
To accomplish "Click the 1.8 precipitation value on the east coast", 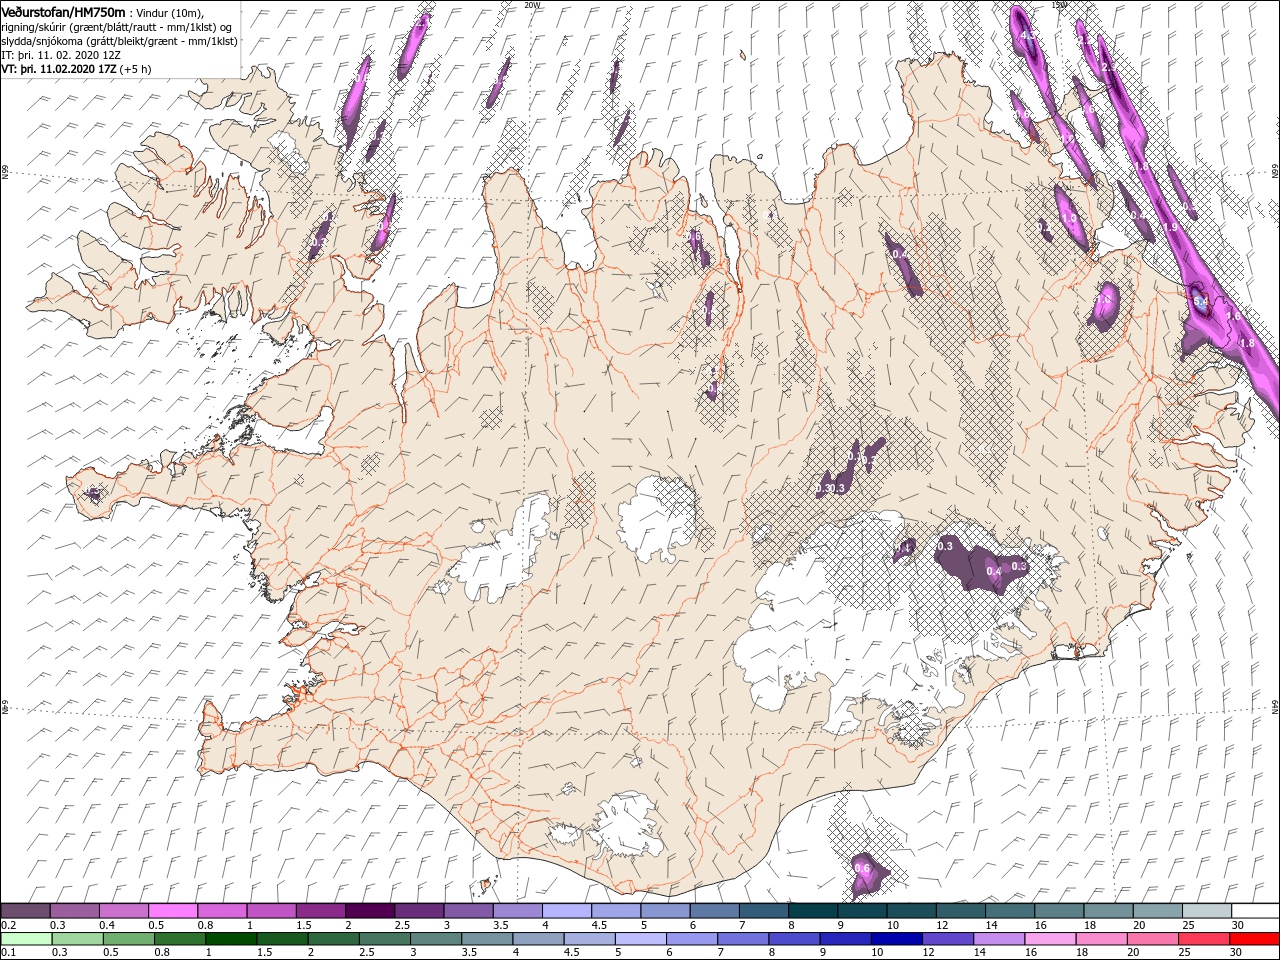I will pos(1247,343).
